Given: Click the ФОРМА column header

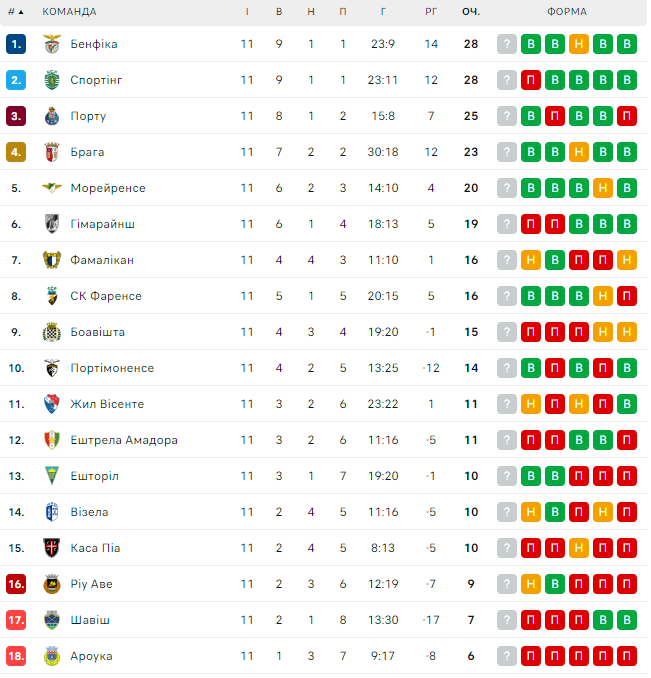Looking at the screenshot, I should (567, 12).
